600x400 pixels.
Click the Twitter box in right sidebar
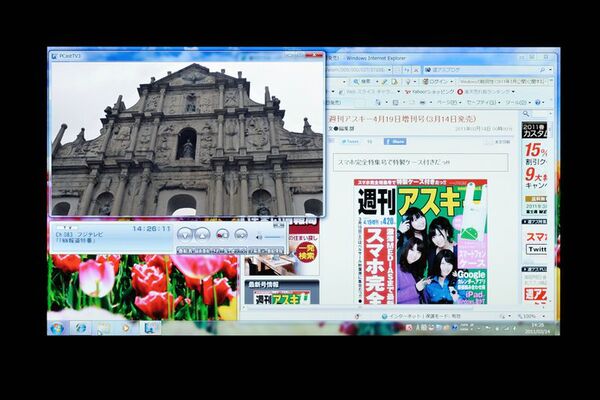point(536,250)
